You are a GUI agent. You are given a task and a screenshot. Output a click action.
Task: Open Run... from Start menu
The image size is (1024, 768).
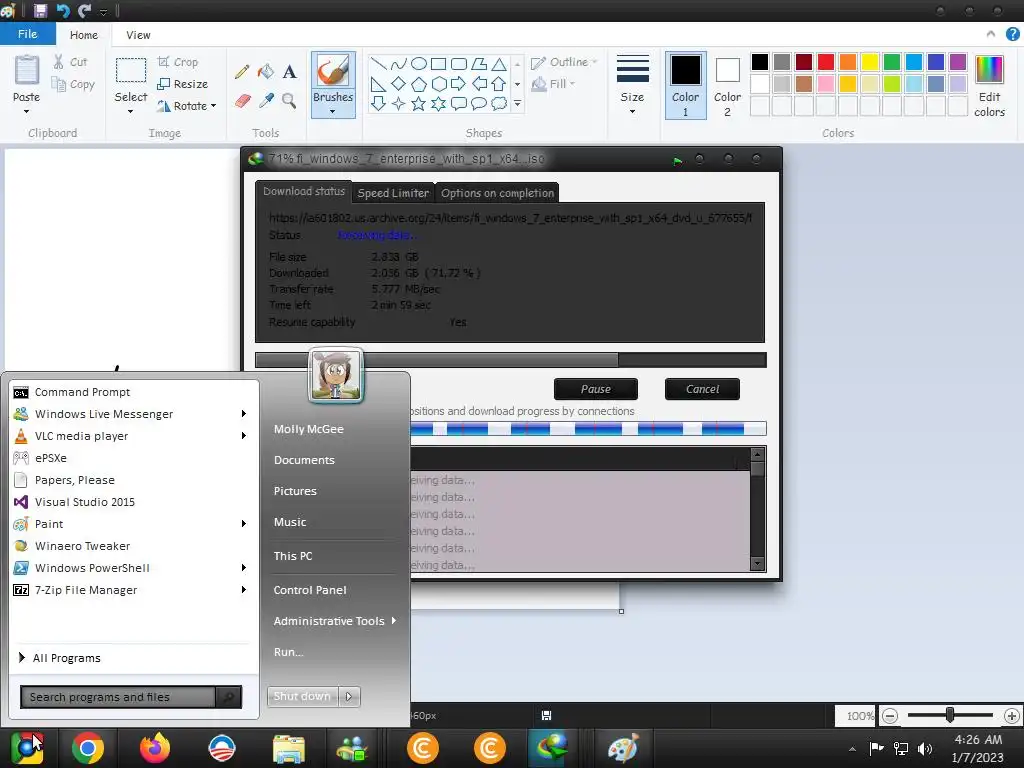tap(289, 652)
